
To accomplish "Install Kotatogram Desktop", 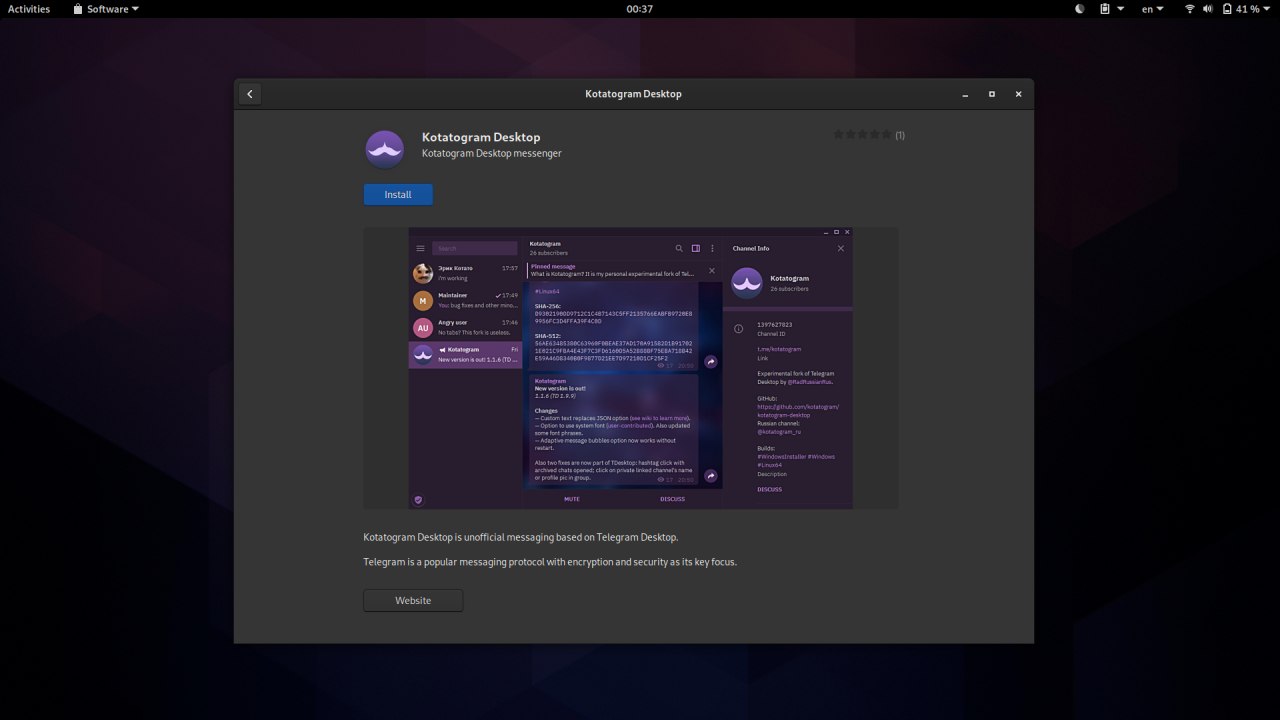I will tap(398, 194).
